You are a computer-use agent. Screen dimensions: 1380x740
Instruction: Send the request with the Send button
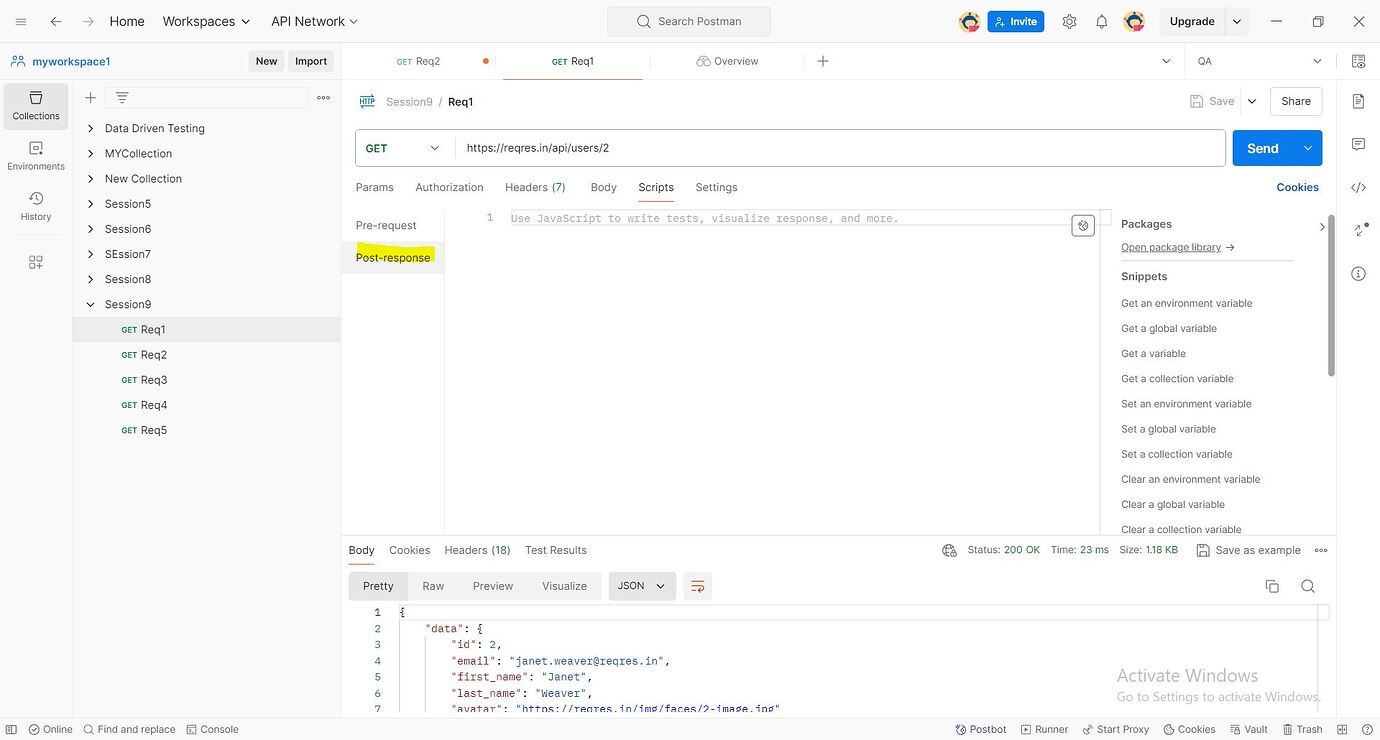pos(1263,148)
